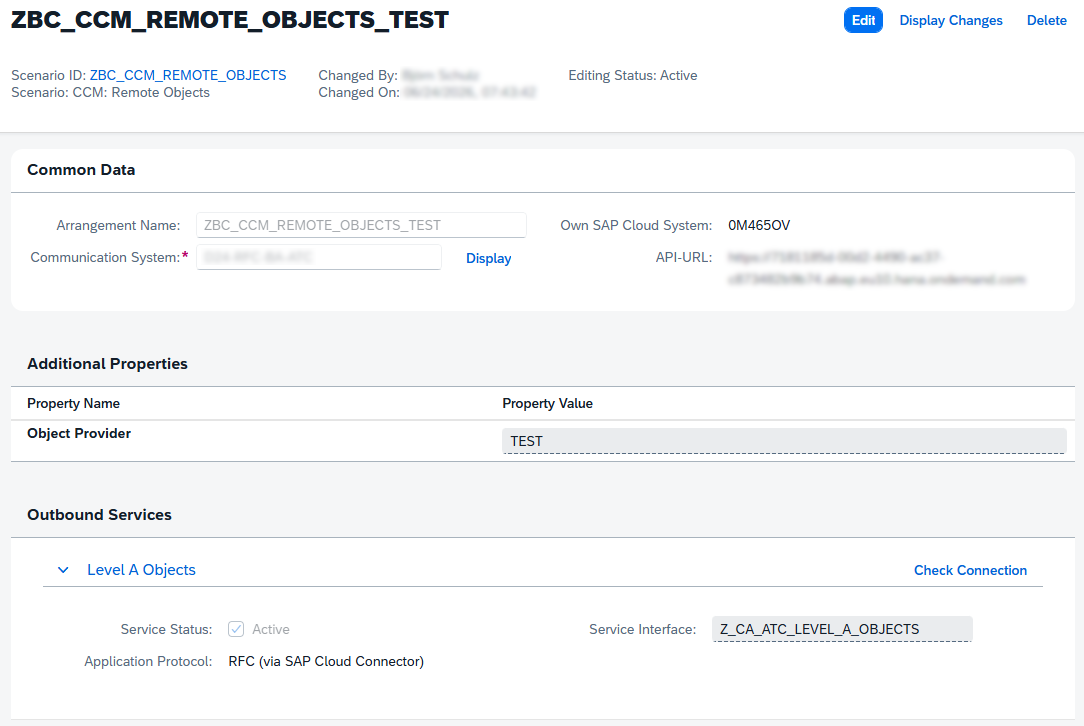Image resolution: width=1084 pixels, height=726 pixels.
Task: Open the ZBC_CCM_REMOTE_OBJECTS scenario link
Action: pyautogui.click(x=188, y=75)
